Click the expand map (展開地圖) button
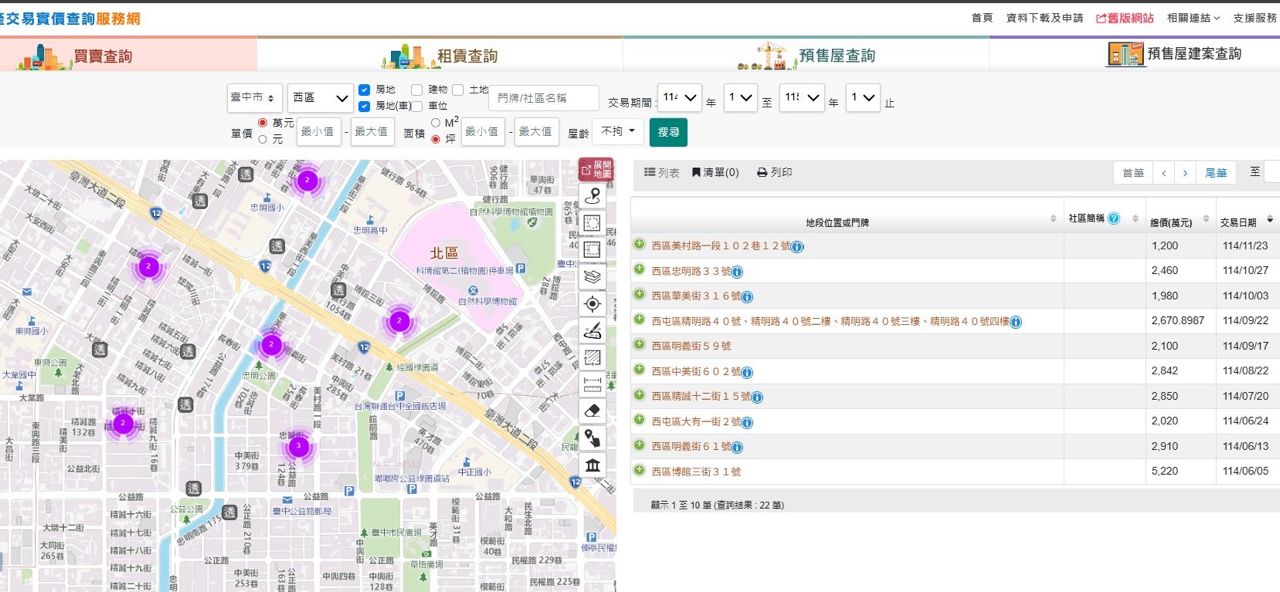Screen dimensions: 1280x592 (x=595, y=169)
